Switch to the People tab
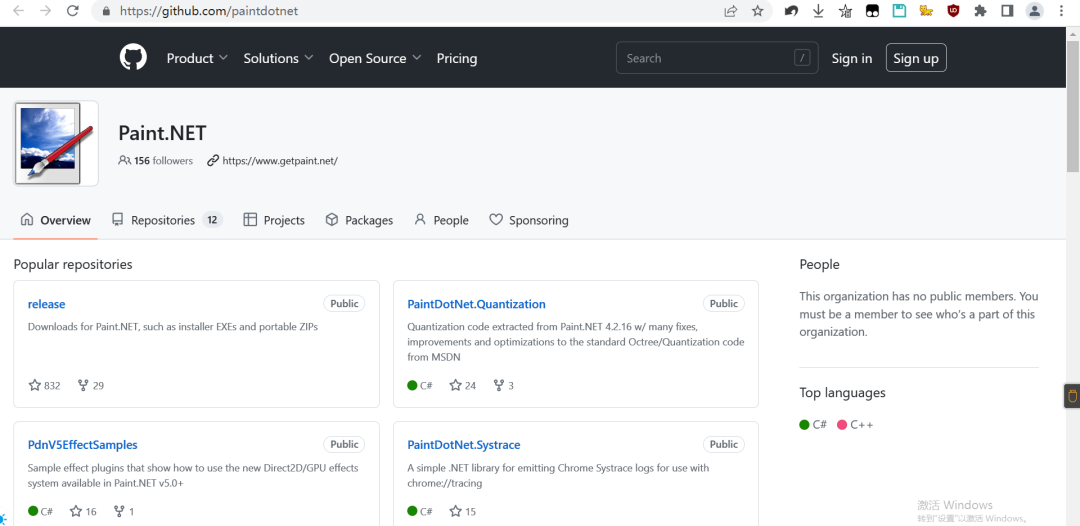Screen dimensions: 1080x526 click(442, 220)
